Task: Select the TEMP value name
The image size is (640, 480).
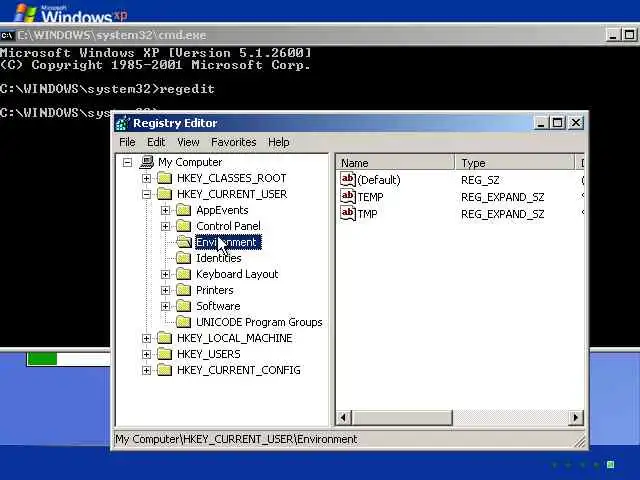Action: [370, 197]
